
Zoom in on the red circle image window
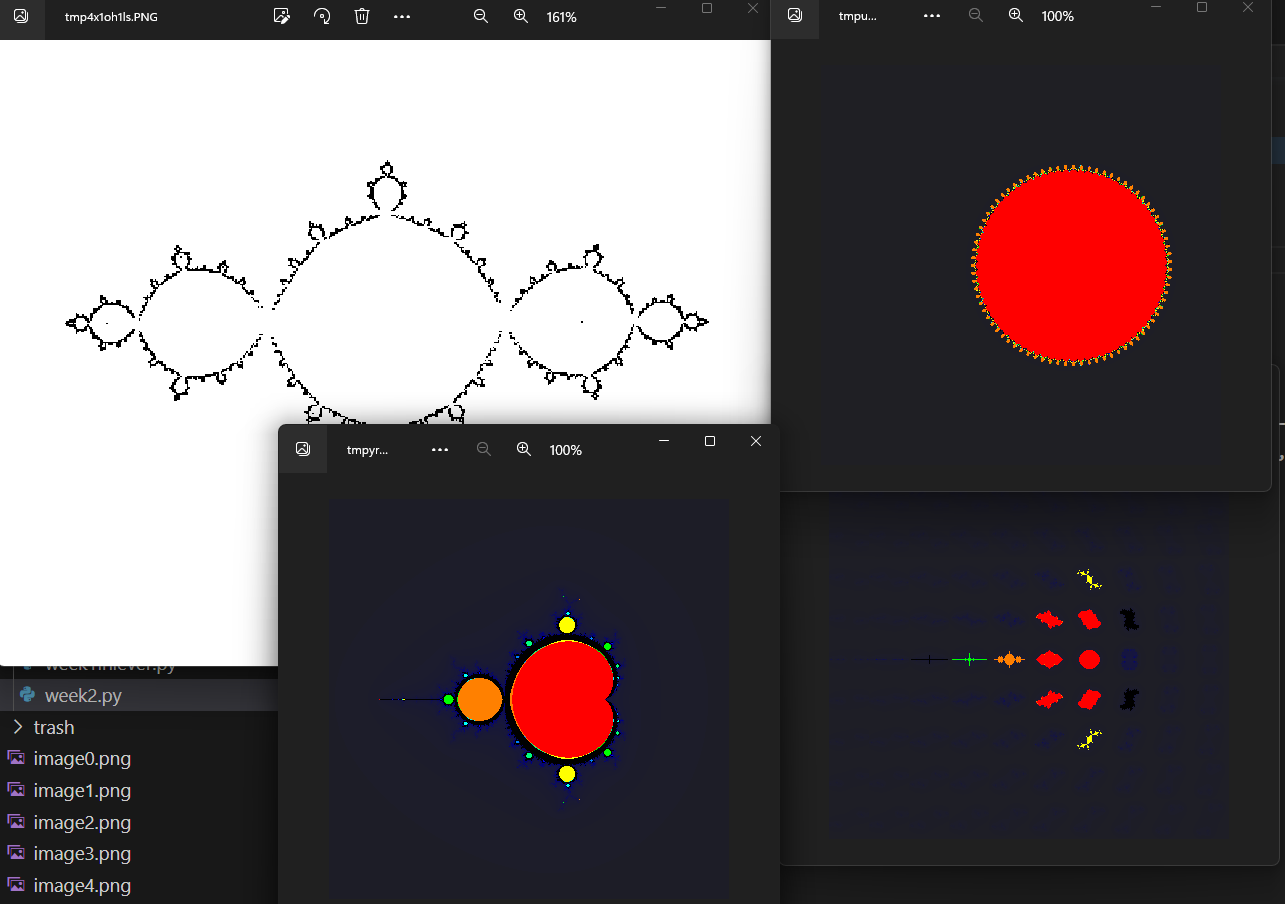[x=1016, y=16]
